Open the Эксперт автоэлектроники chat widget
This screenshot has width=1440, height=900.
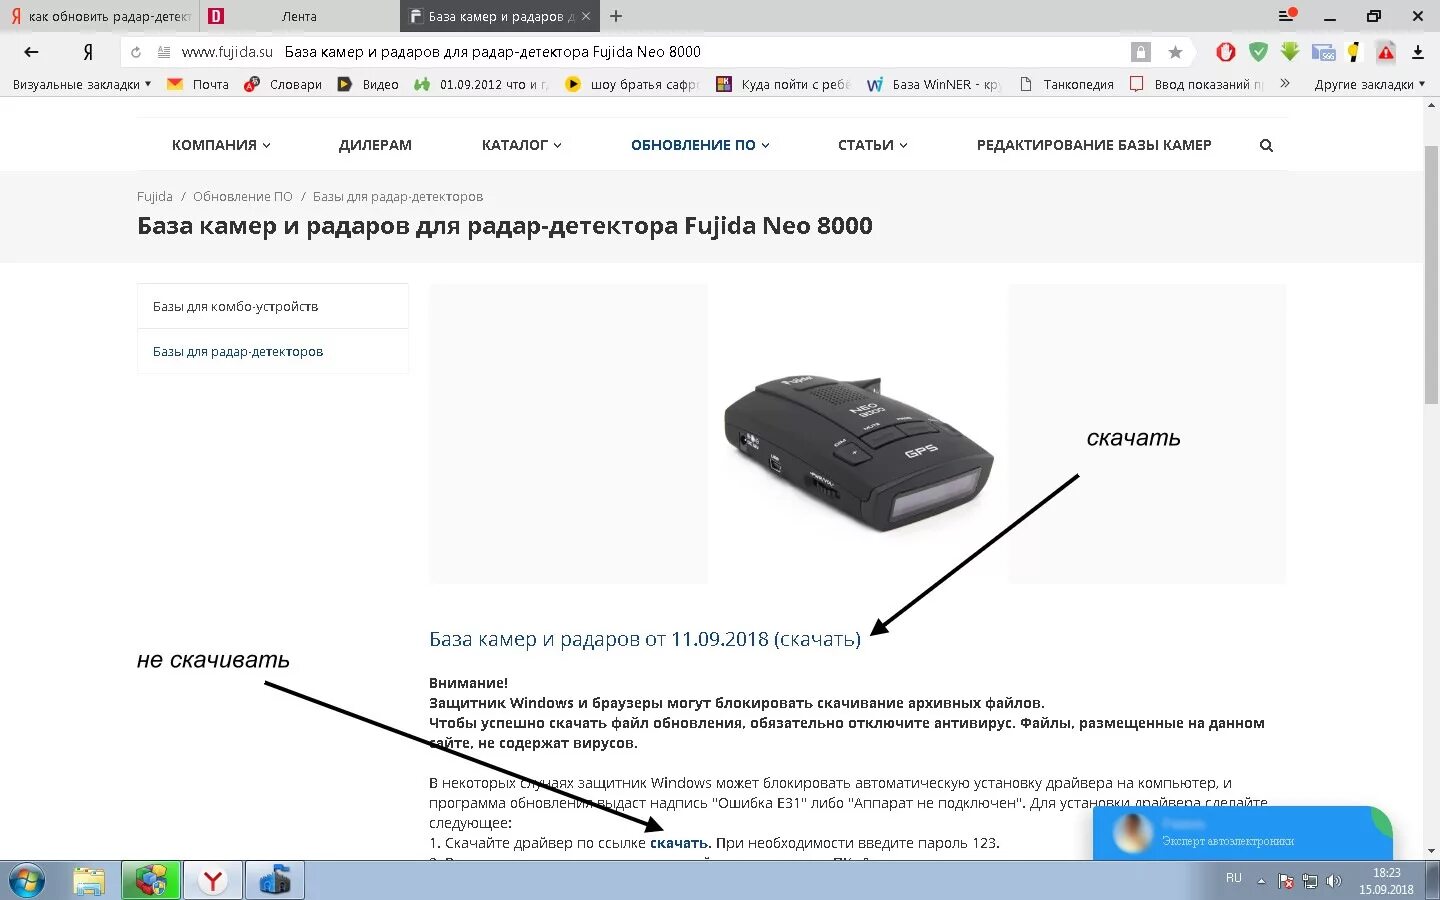(x=1242, y=833)
